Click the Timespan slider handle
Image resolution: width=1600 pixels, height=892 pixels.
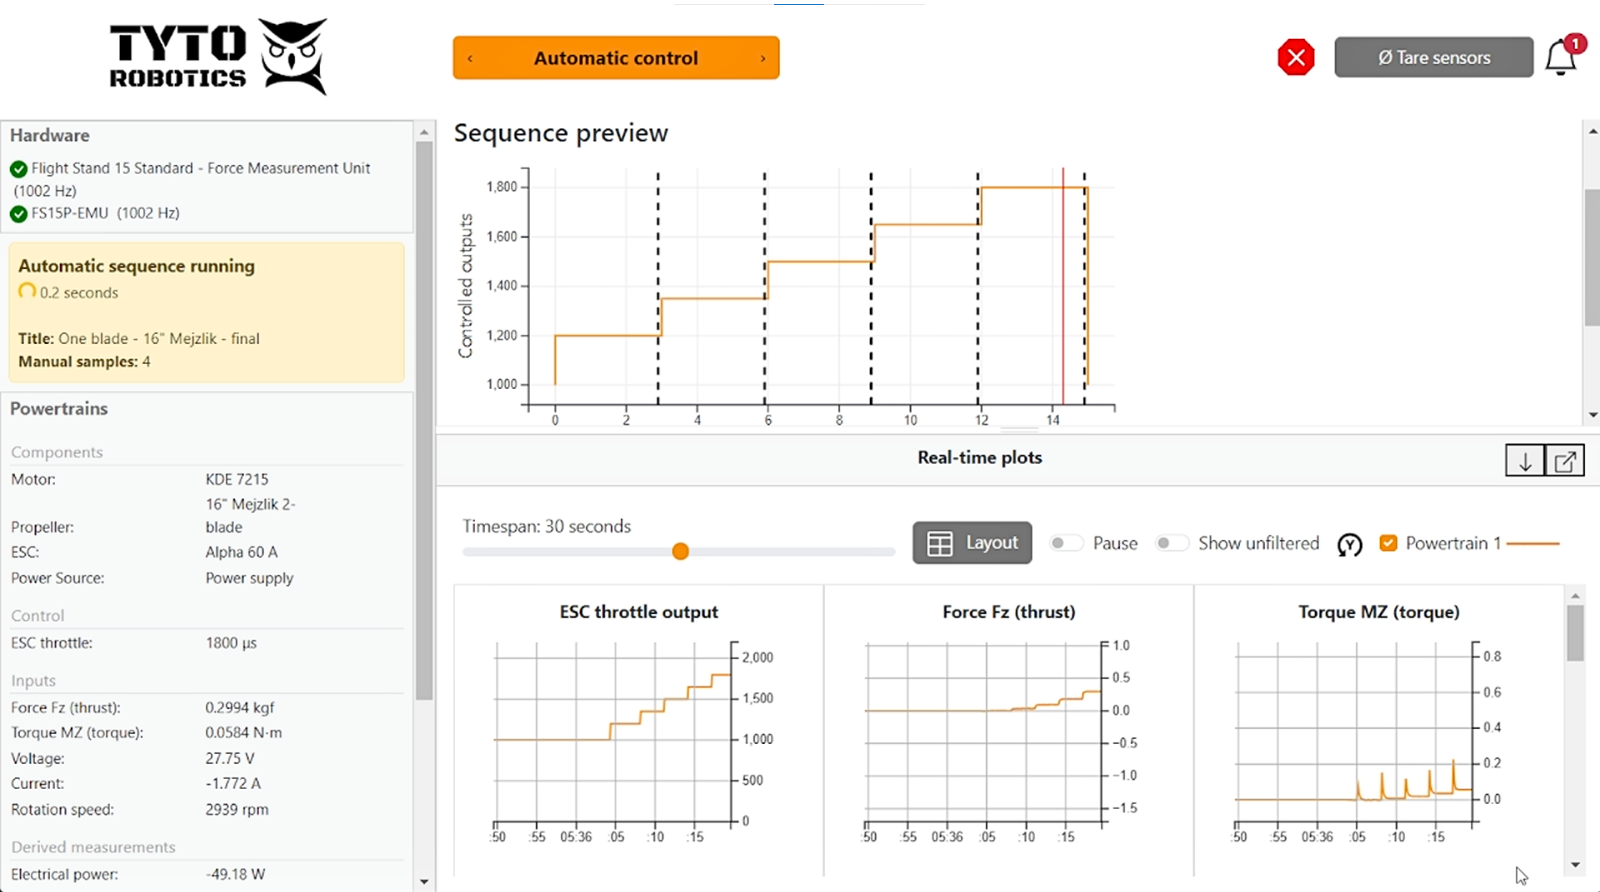click(680, 552)
